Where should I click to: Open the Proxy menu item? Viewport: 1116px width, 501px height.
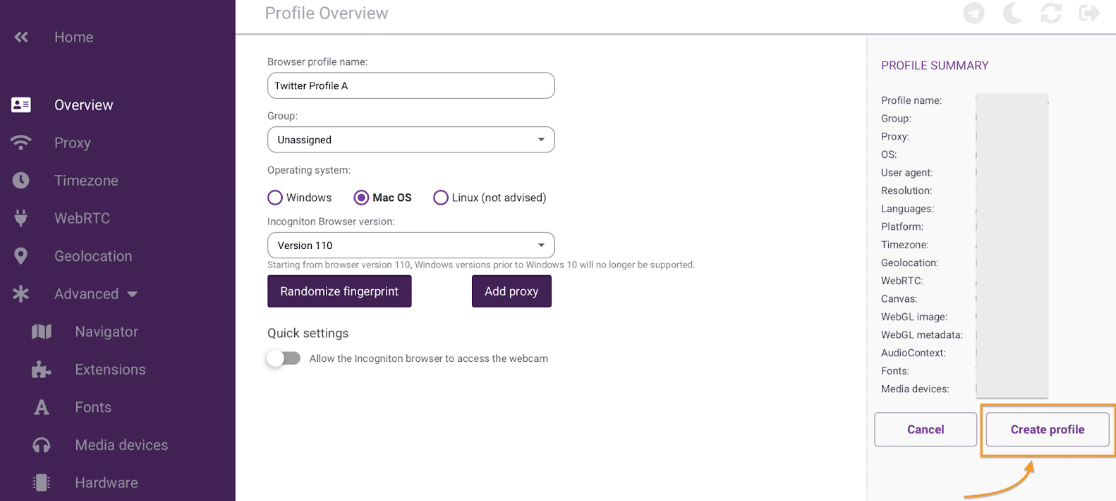click(x=72, y=142)
